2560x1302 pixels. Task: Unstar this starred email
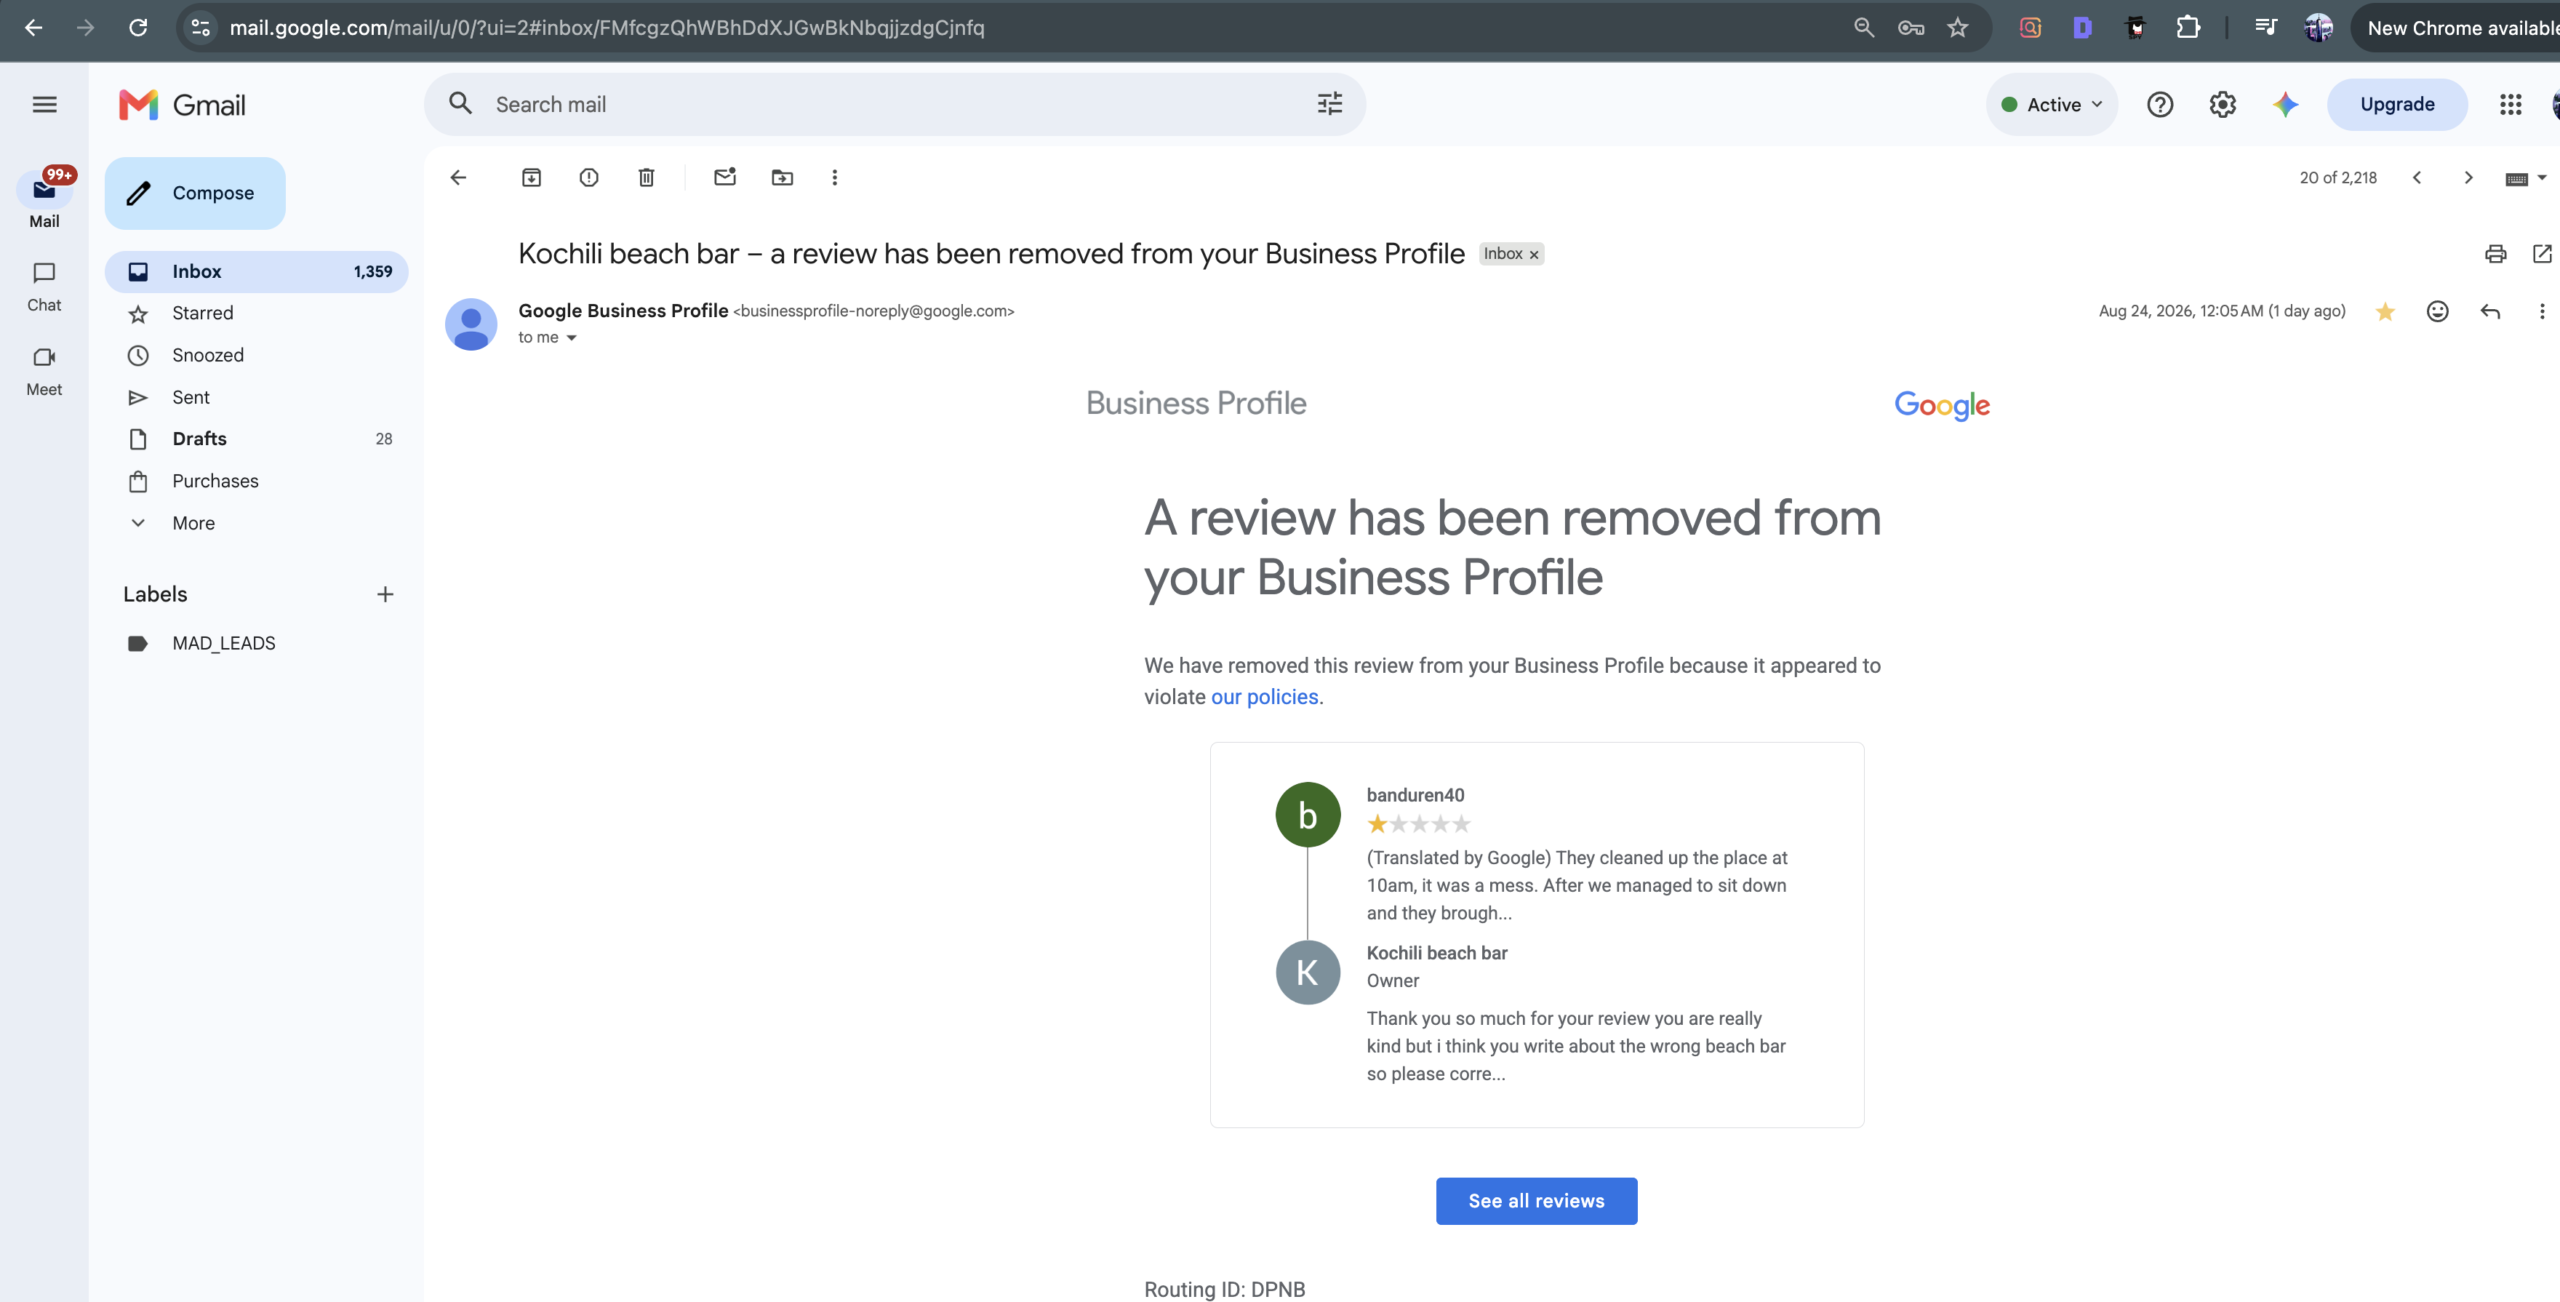coord(2385,312)
